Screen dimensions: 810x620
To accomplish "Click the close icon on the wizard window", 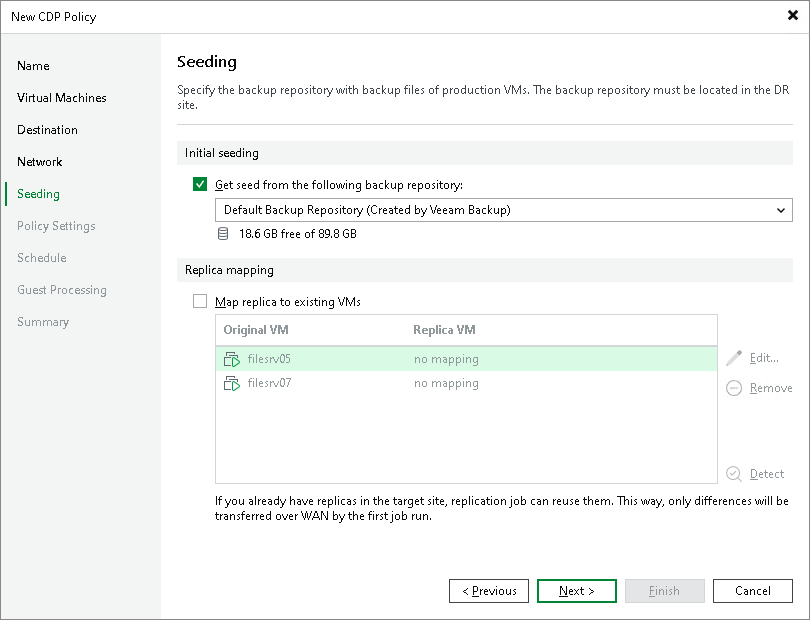I will [791, 16].
